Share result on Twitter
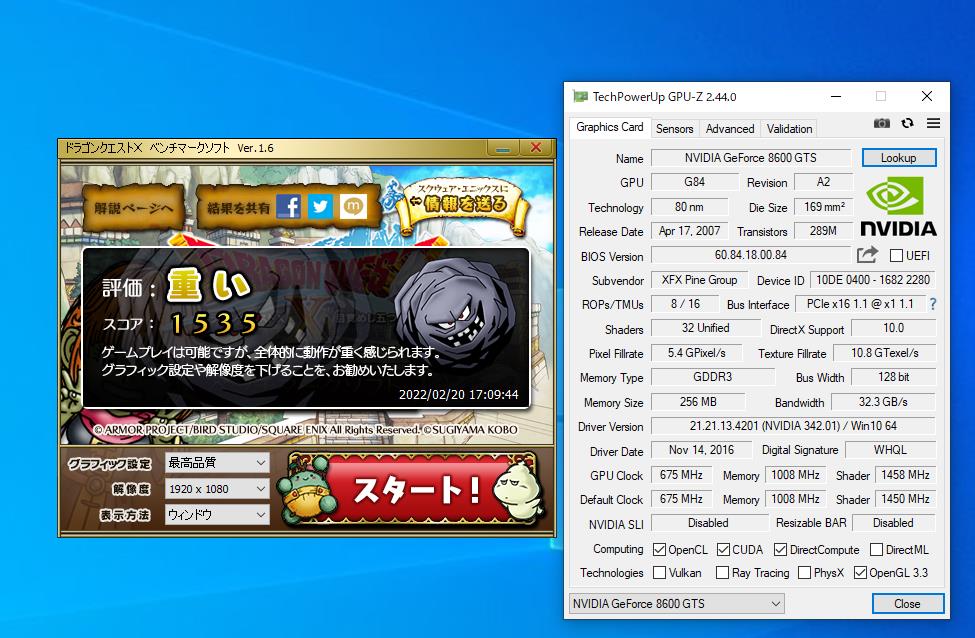This screenshot has width=975, height=638. click(x=320, y=206)
